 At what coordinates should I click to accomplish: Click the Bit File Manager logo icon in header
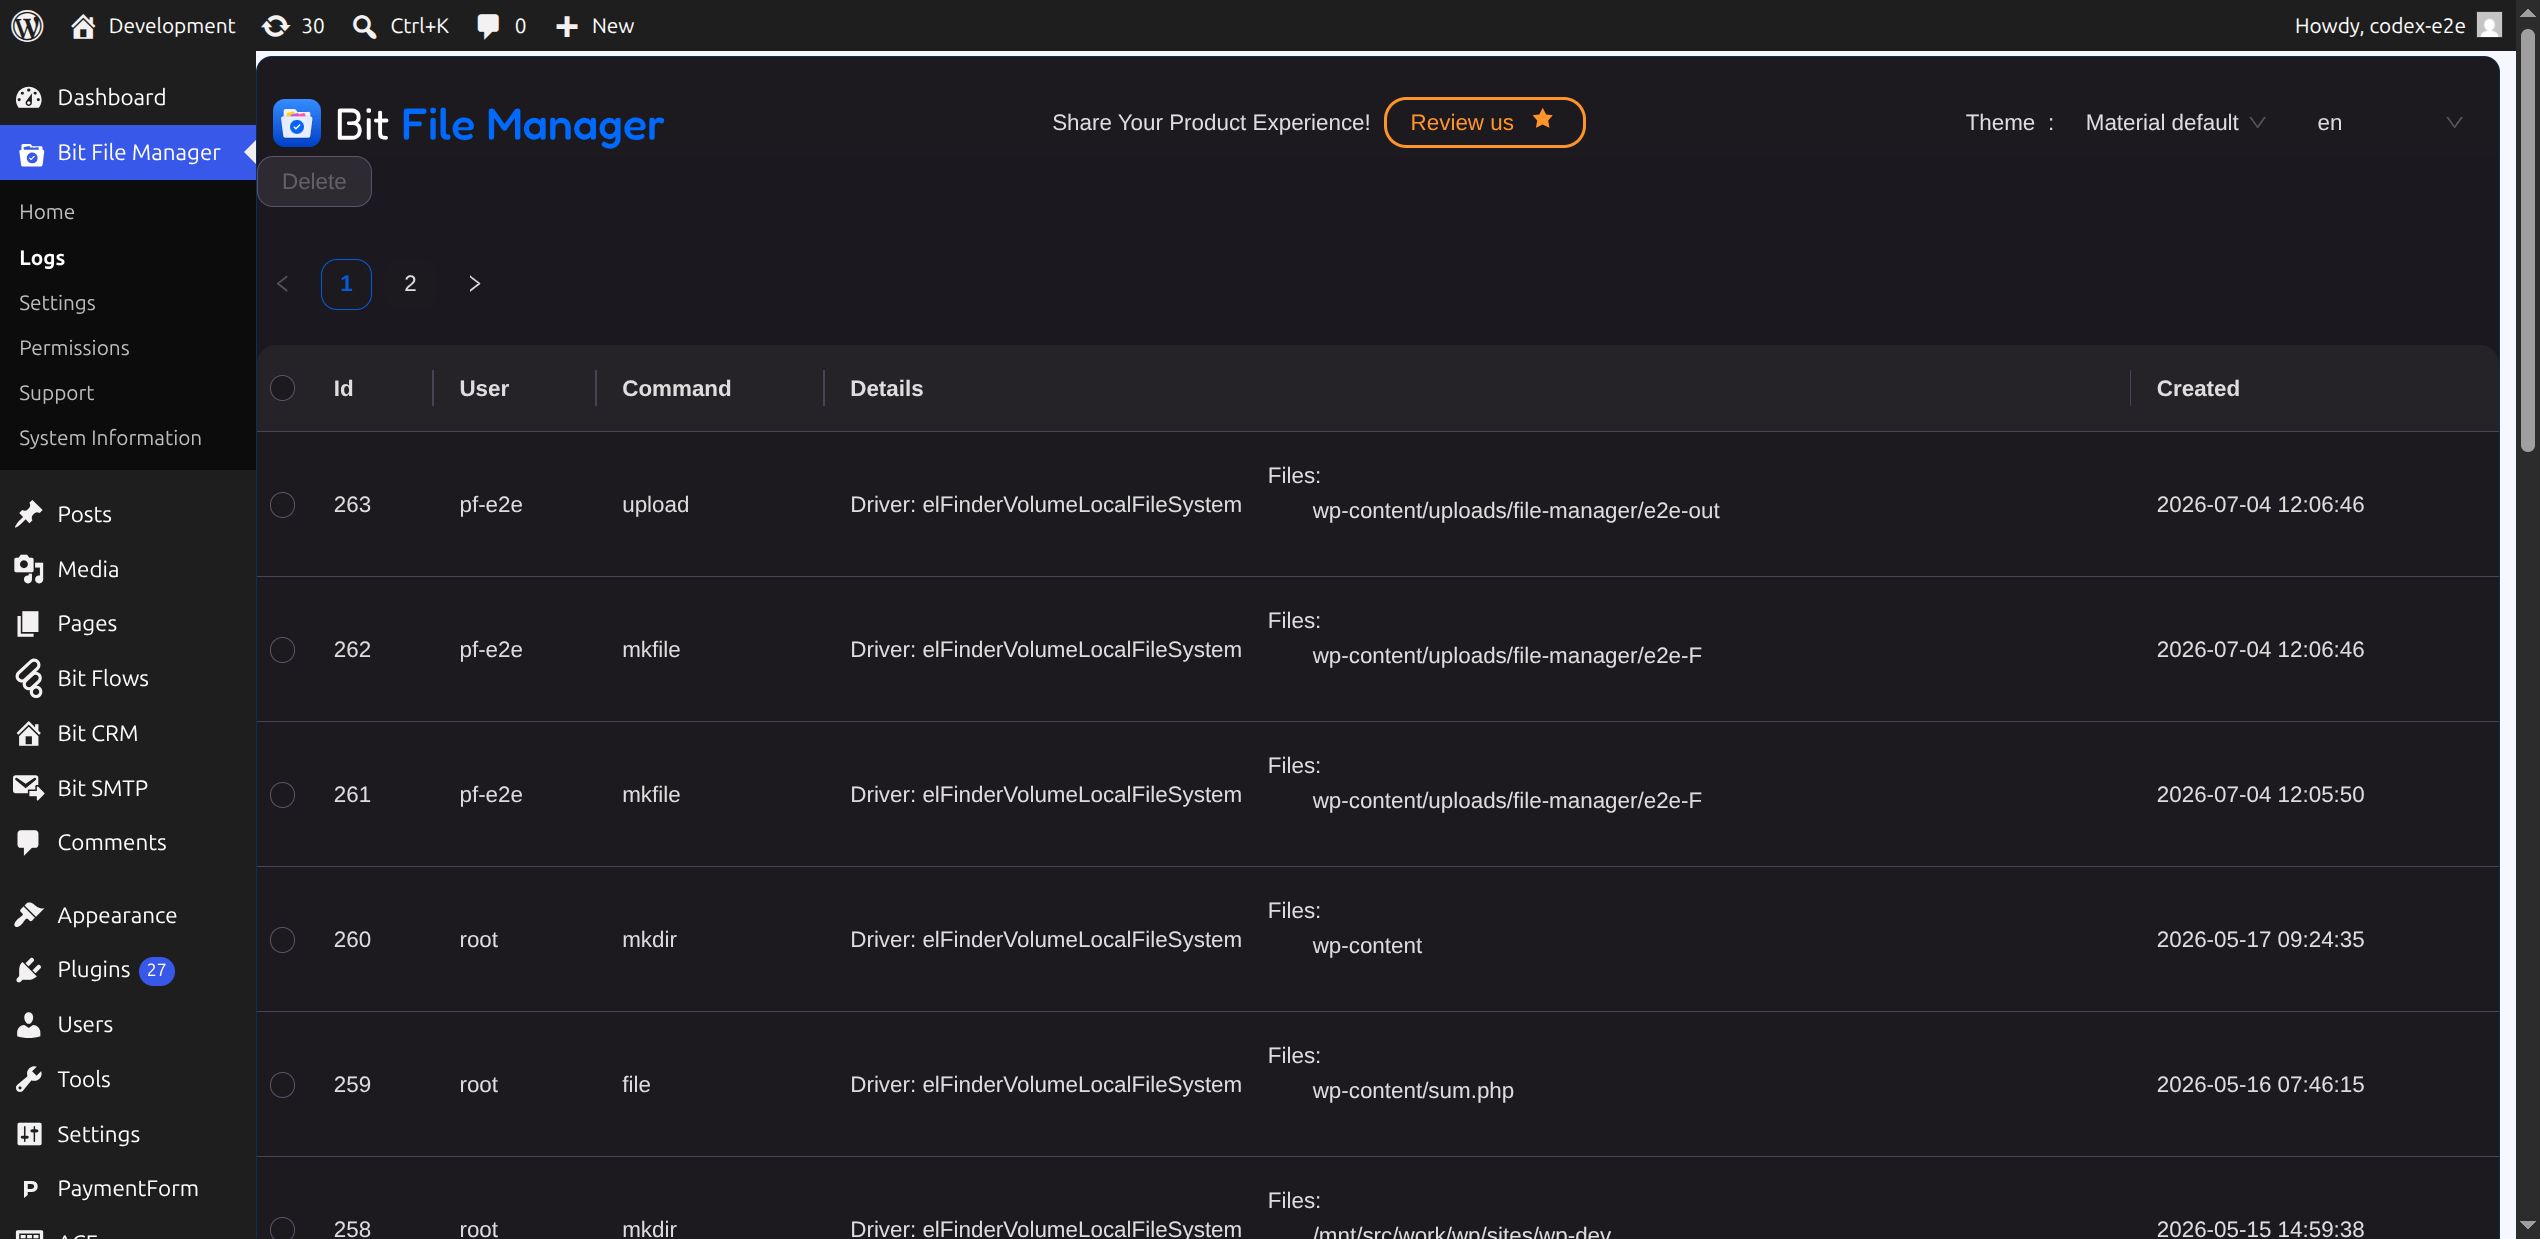[297, 124]
